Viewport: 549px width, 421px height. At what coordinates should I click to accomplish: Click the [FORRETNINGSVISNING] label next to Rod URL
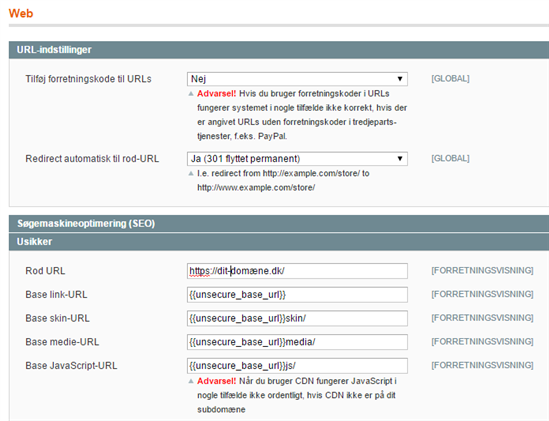point(482,270)
